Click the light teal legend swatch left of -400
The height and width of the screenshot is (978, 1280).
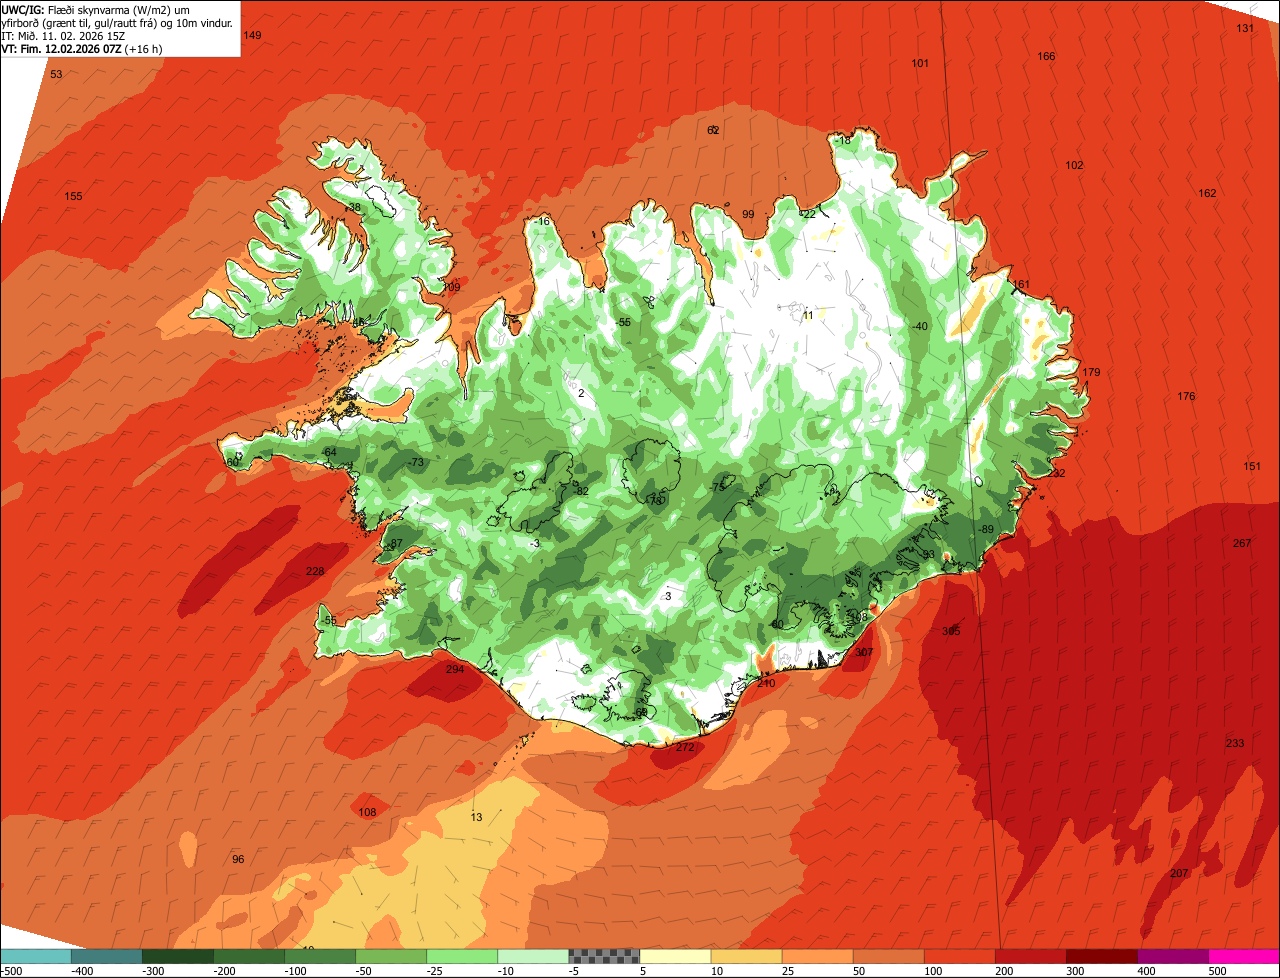(36, 956)
